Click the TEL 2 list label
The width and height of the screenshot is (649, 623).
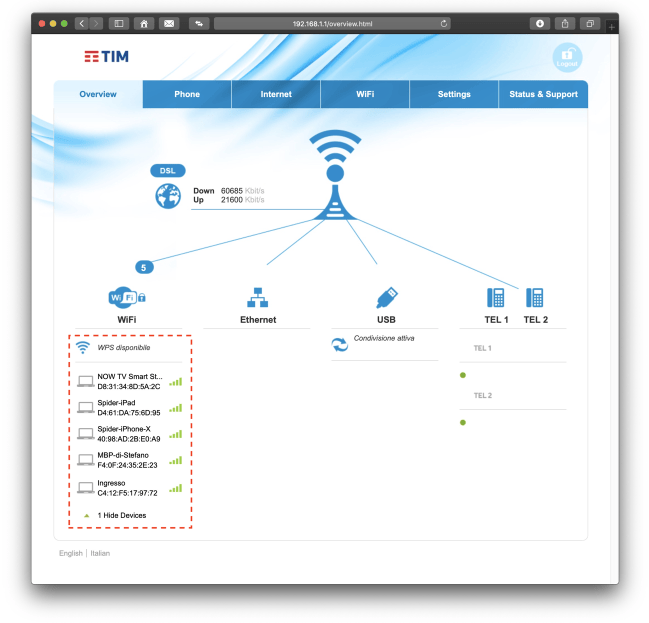click(x=483, y=395)
